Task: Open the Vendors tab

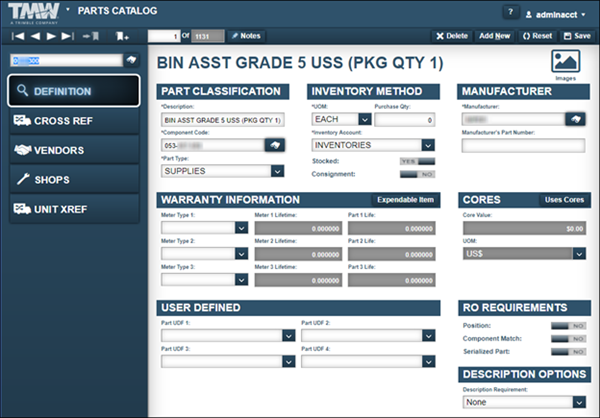Action: point(74,150)
